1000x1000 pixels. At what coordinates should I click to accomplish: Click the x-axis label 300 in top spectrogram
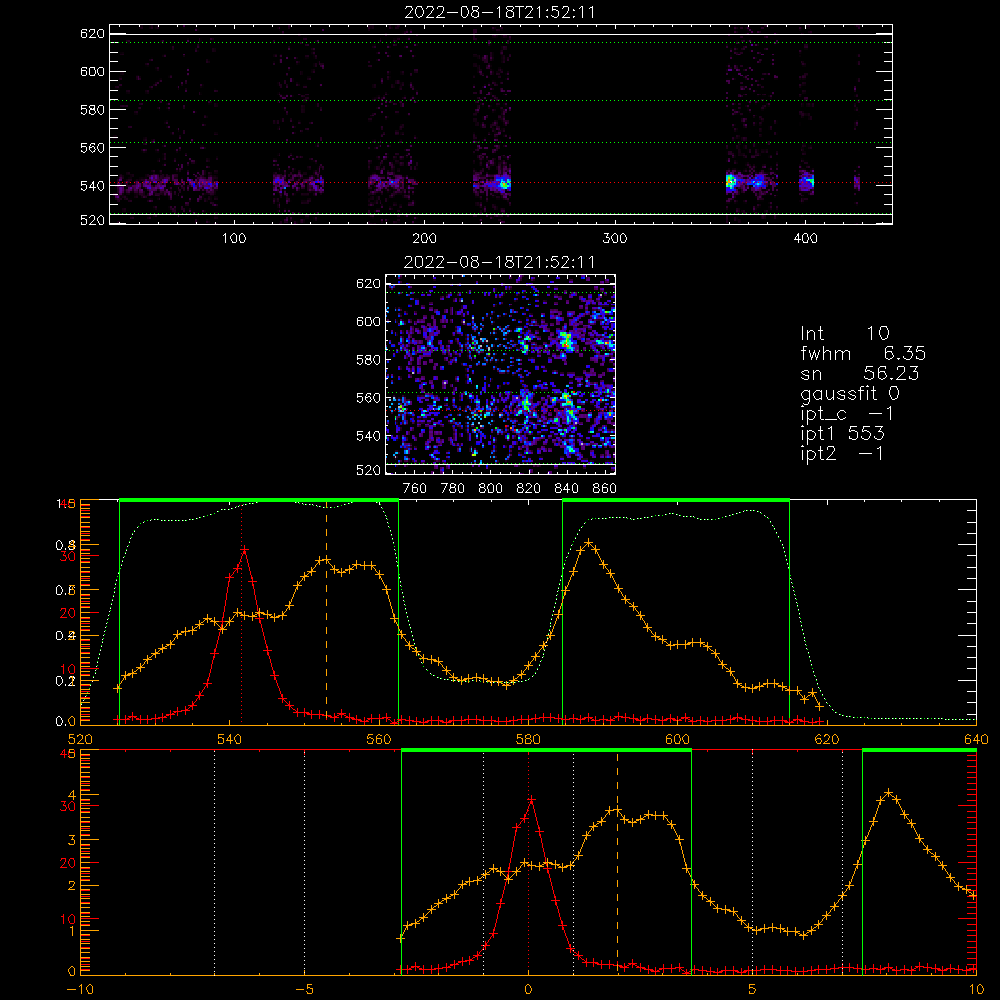[x=615, y=239]
